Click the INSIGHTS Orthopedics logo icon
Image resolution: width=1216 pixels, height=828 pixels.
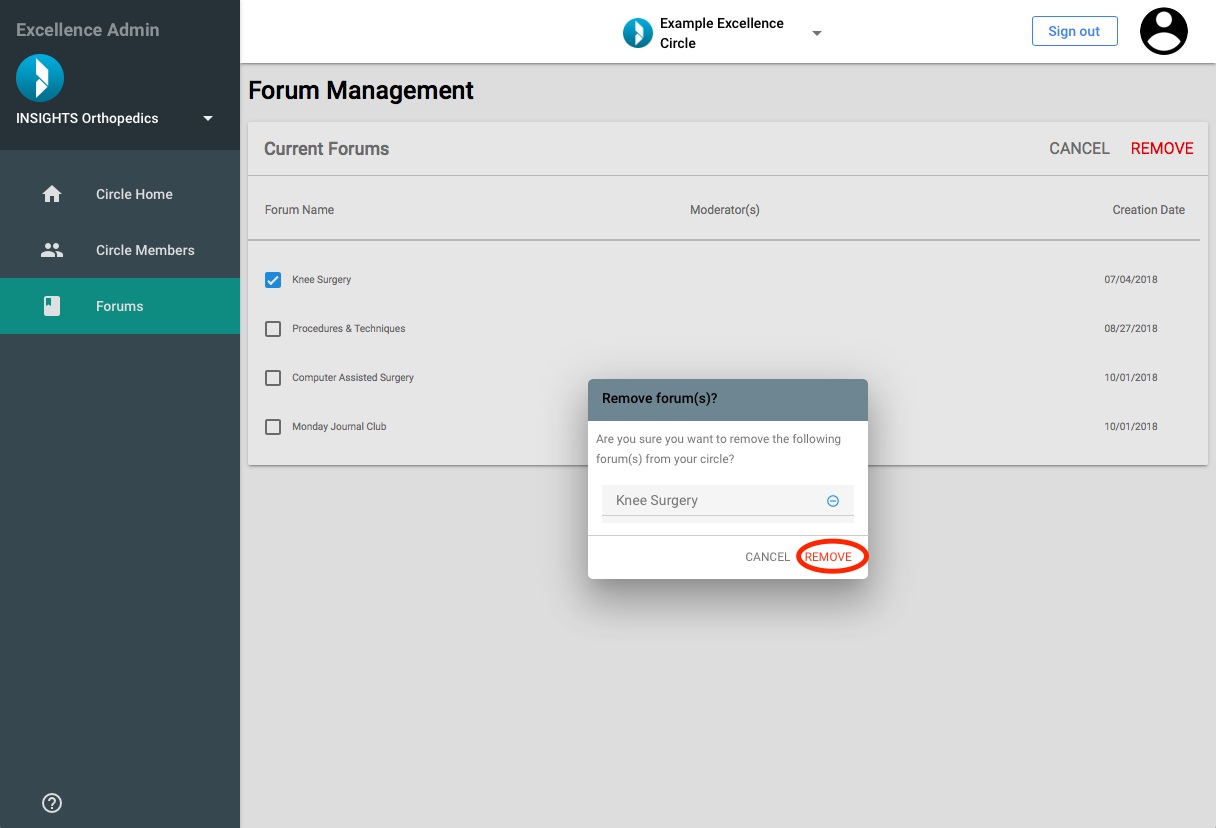click(x=40, y=78)
